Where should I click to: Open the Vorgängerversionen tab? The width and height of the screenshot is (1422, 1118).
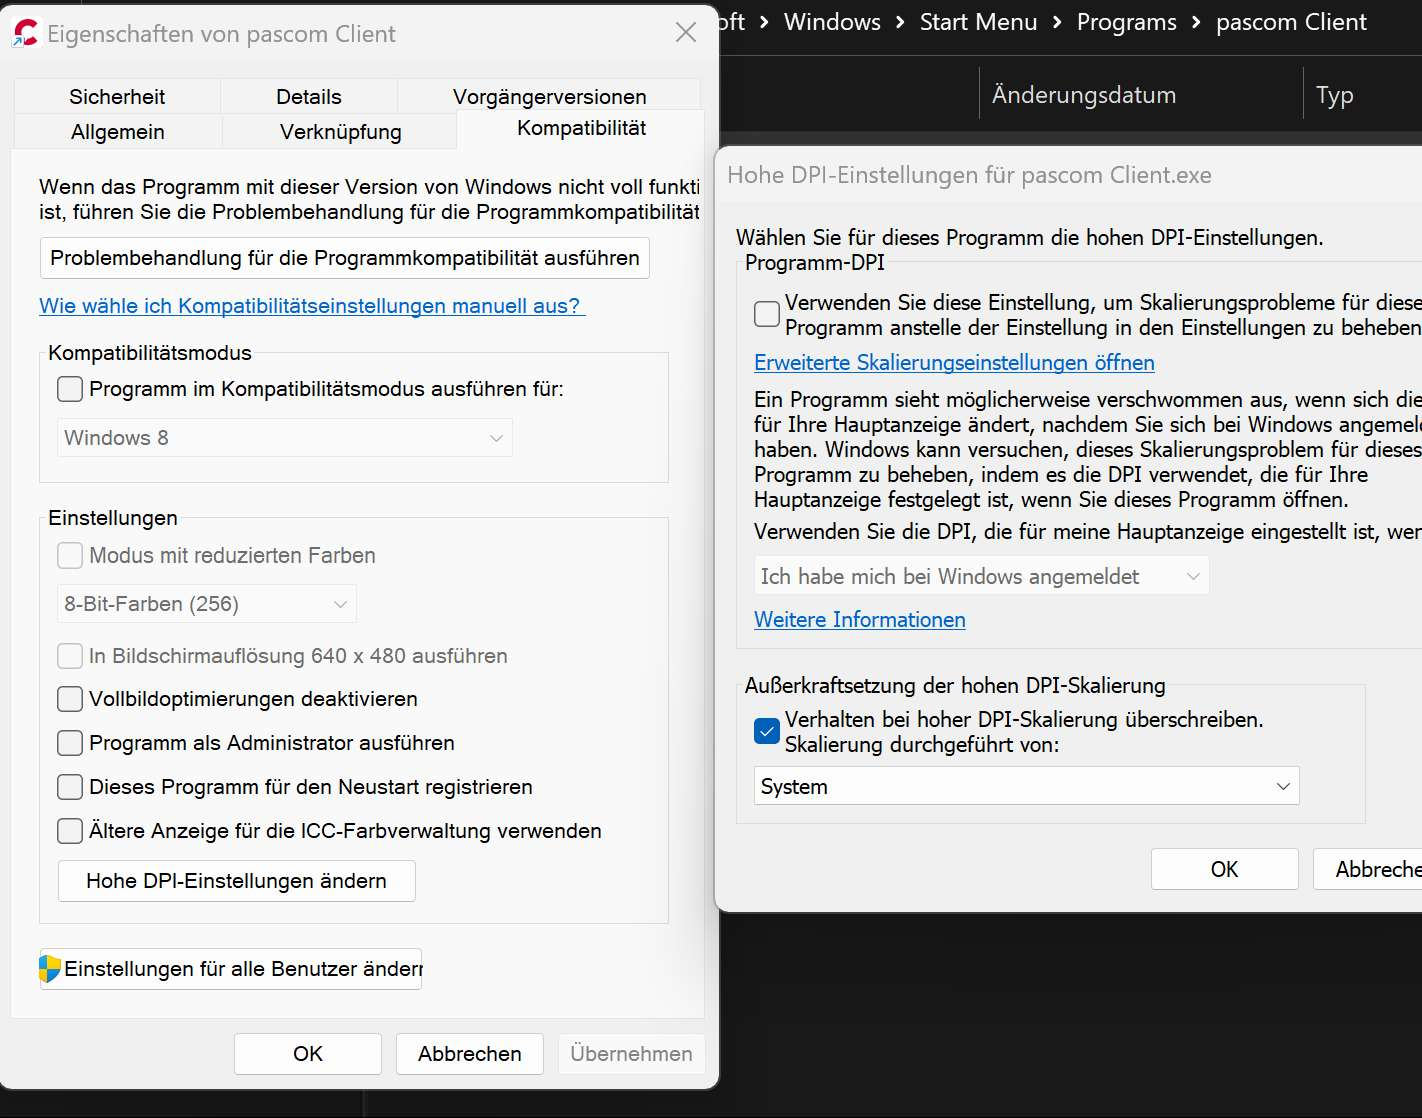pos(549,96)
